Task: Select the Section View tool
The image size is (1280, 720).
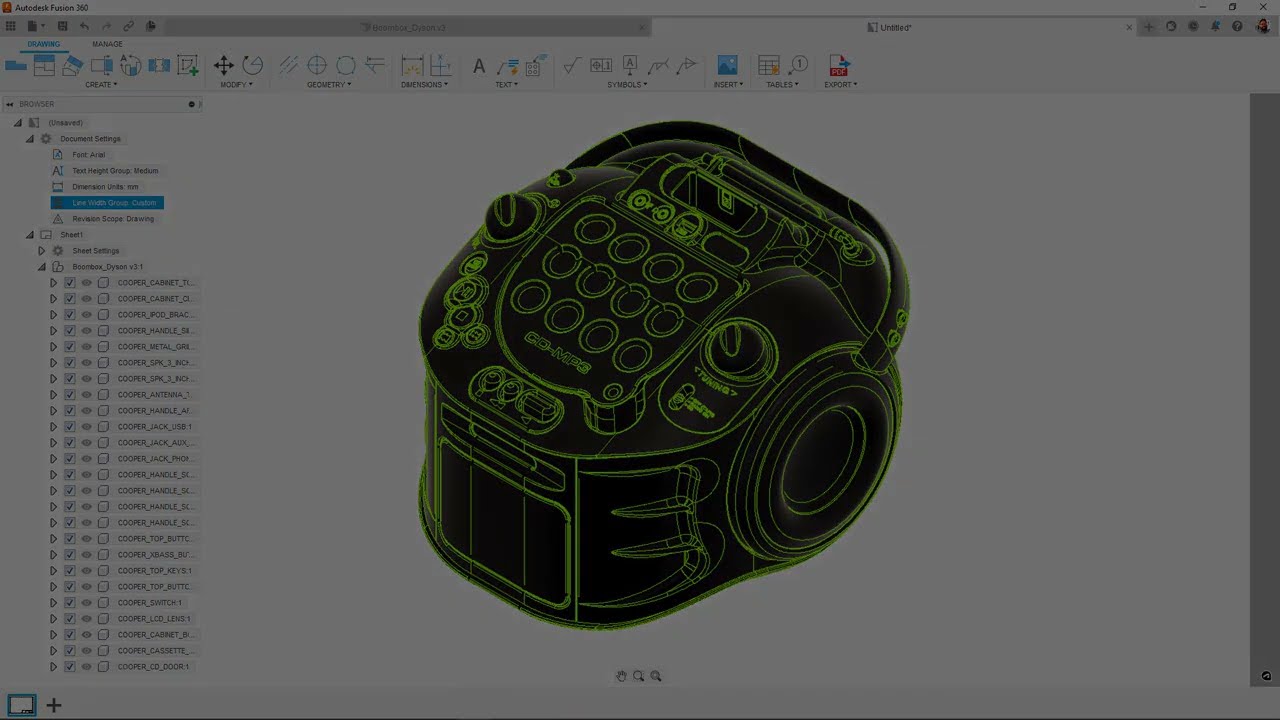Action: coord(73,66)
